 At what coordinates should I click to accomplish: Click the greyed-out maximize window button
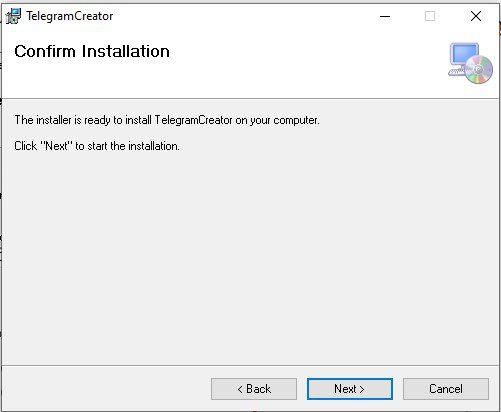tap(430, 16)
